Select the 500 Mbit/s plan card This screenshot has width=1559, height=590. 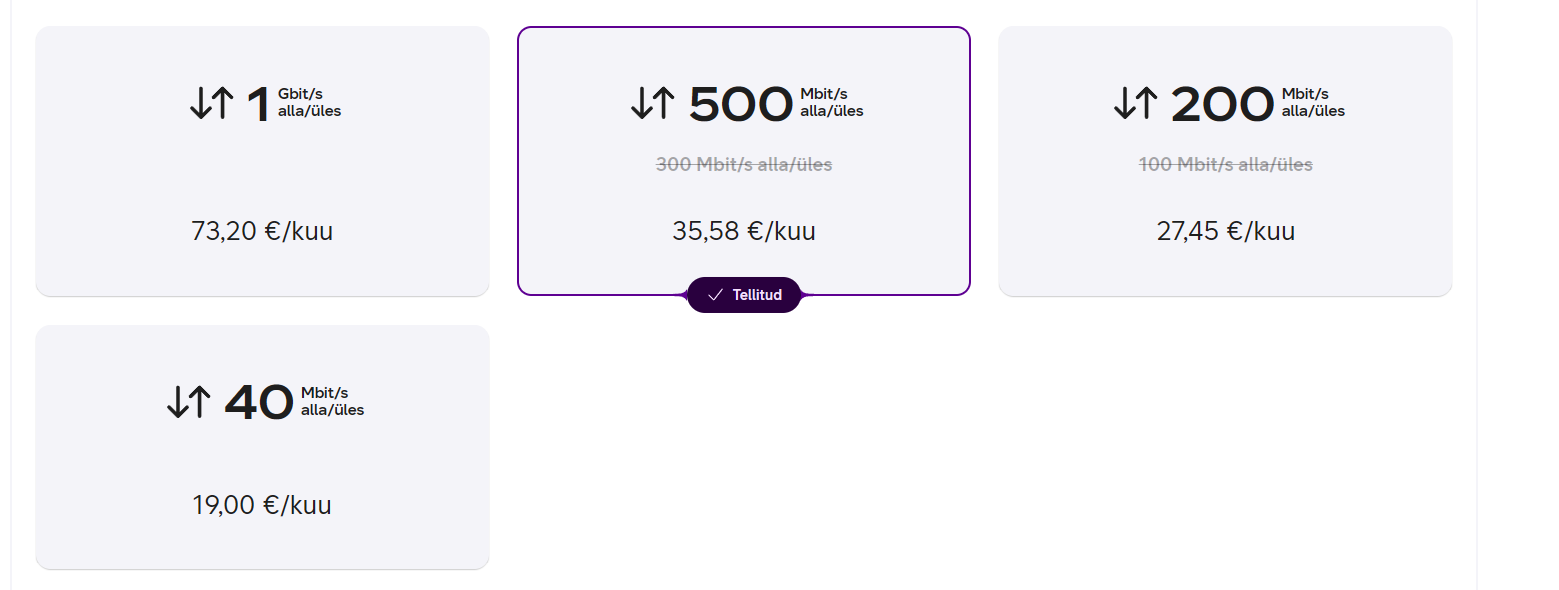[x=744, y=161]
